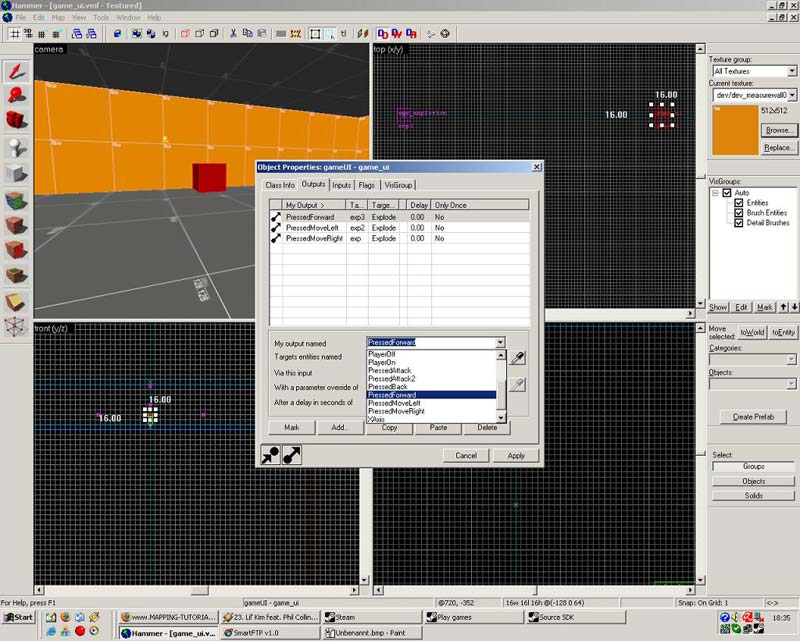Click the Paste toolbar icon

coord(262,34)
